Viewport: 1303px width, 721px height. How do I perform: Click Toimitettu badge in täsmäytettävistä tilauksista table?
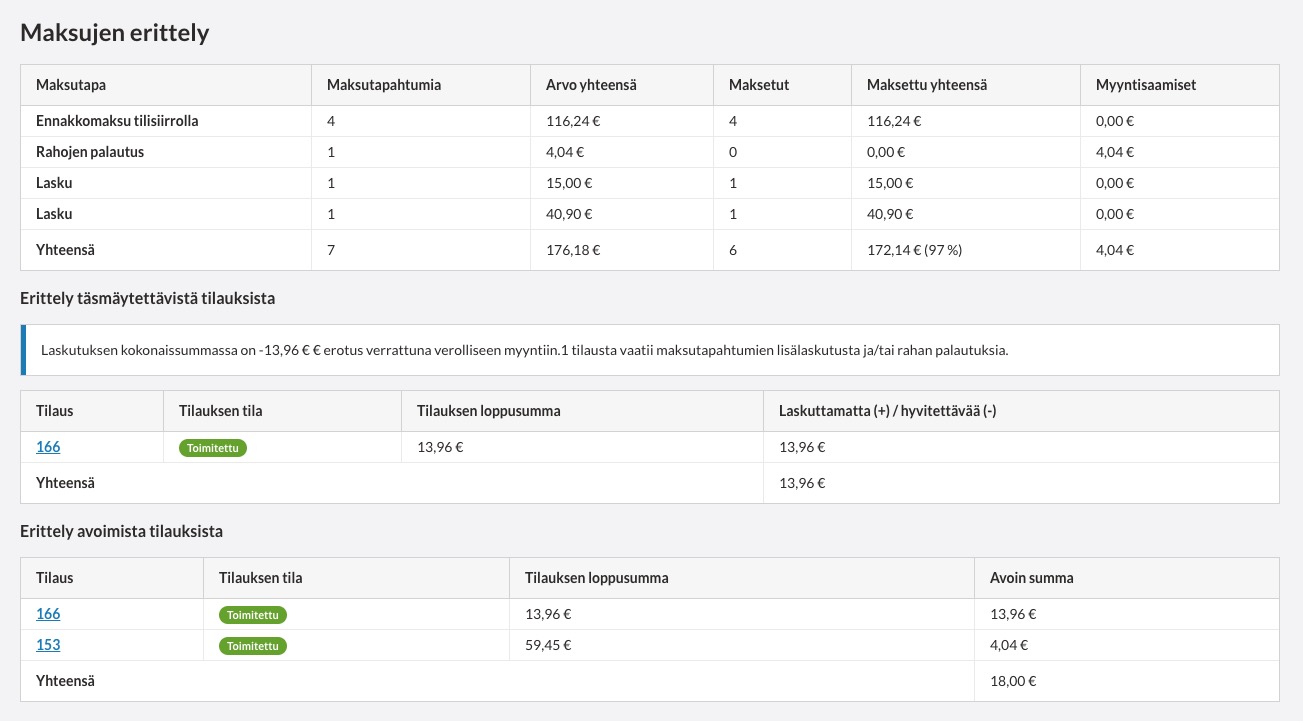click(213, 448)
